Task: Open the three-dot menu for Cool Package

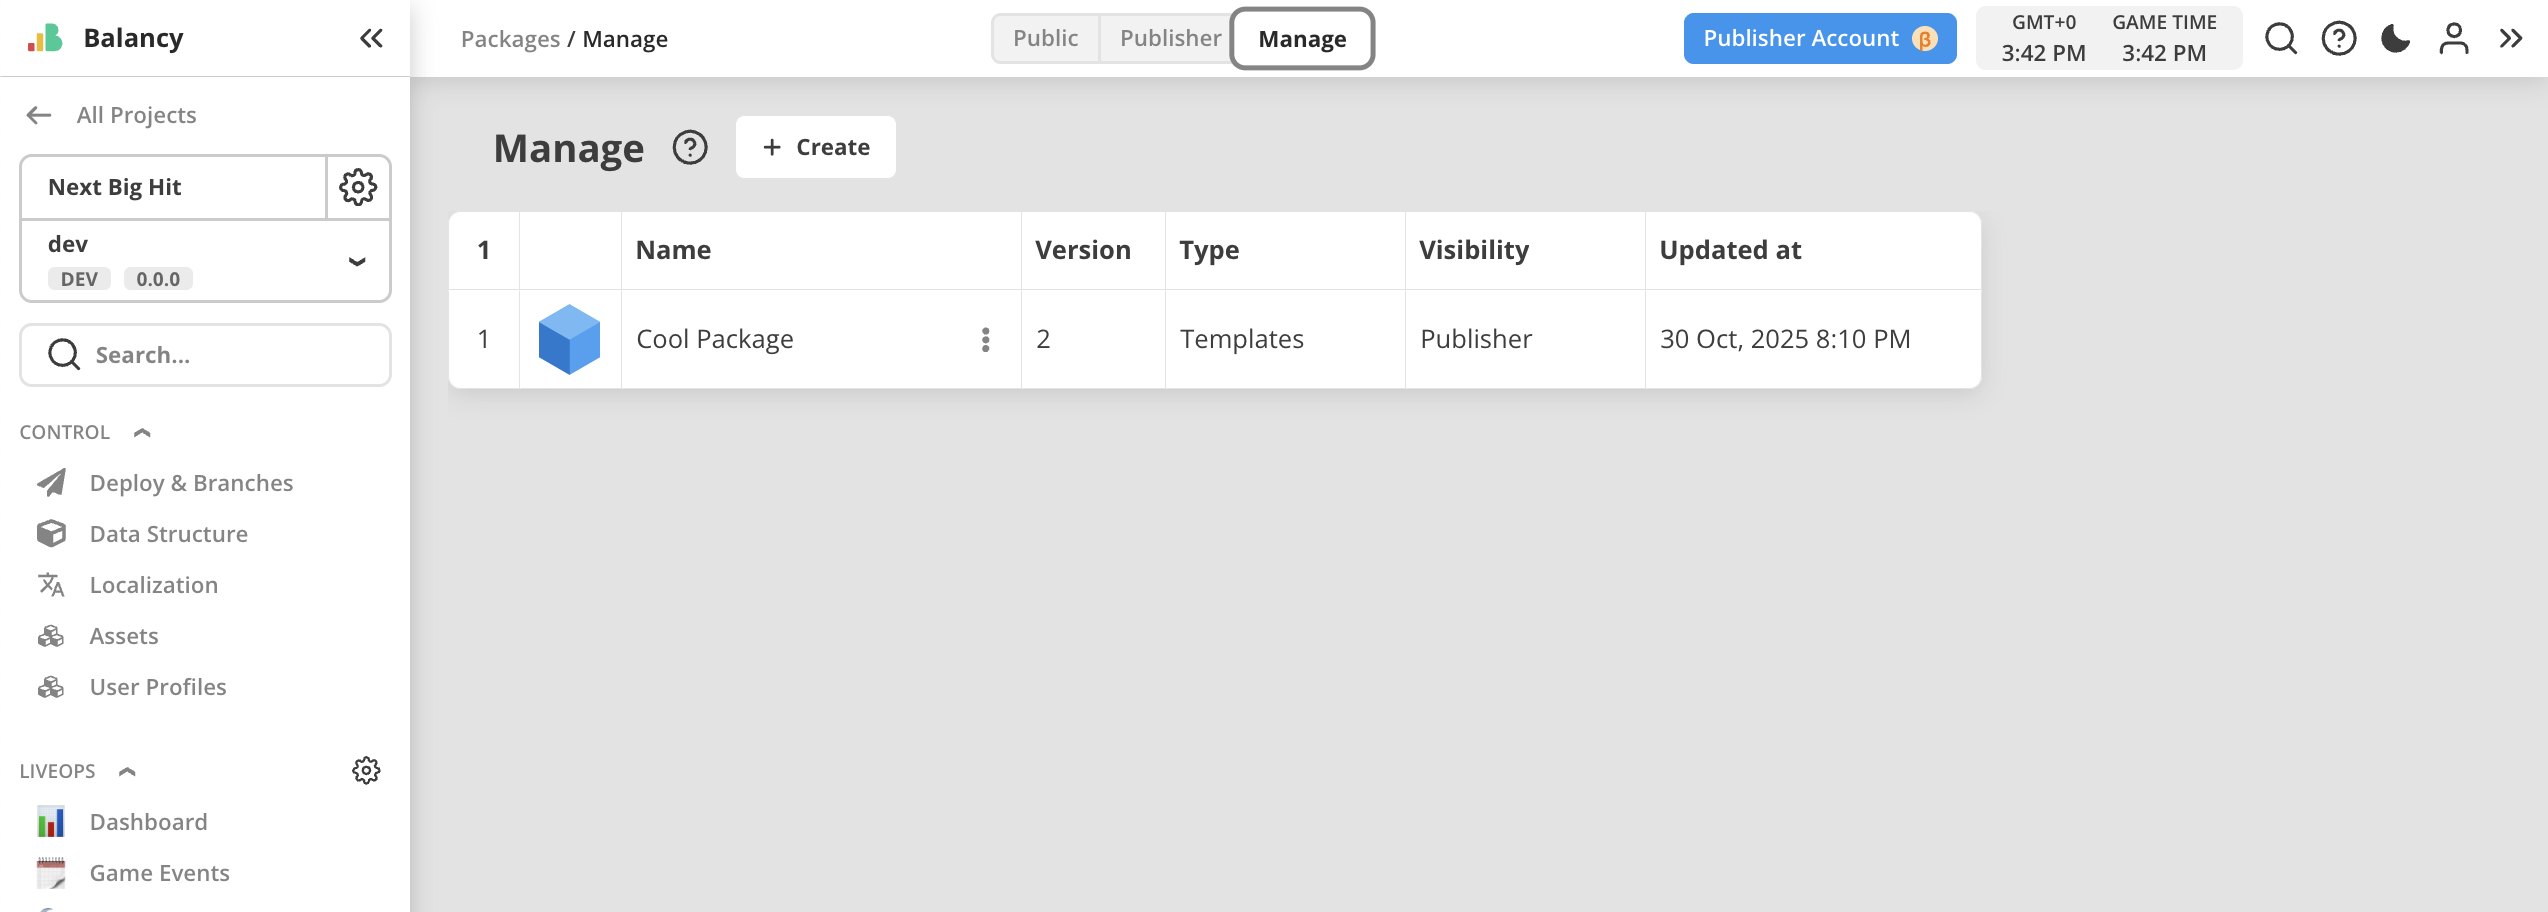Action: (985, 339)
